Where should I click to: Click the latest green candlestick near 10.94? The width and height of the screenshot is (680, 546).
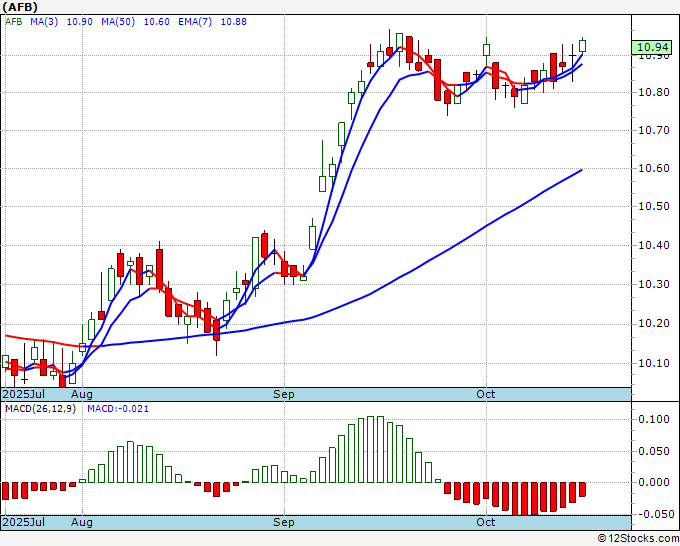[x=582, y=46]
